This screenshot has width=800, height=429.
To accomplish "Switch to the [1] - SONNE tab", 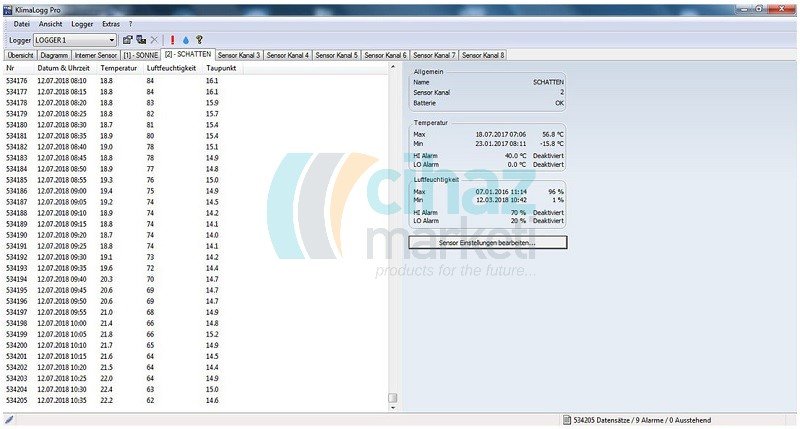I will tap(140, 55).
